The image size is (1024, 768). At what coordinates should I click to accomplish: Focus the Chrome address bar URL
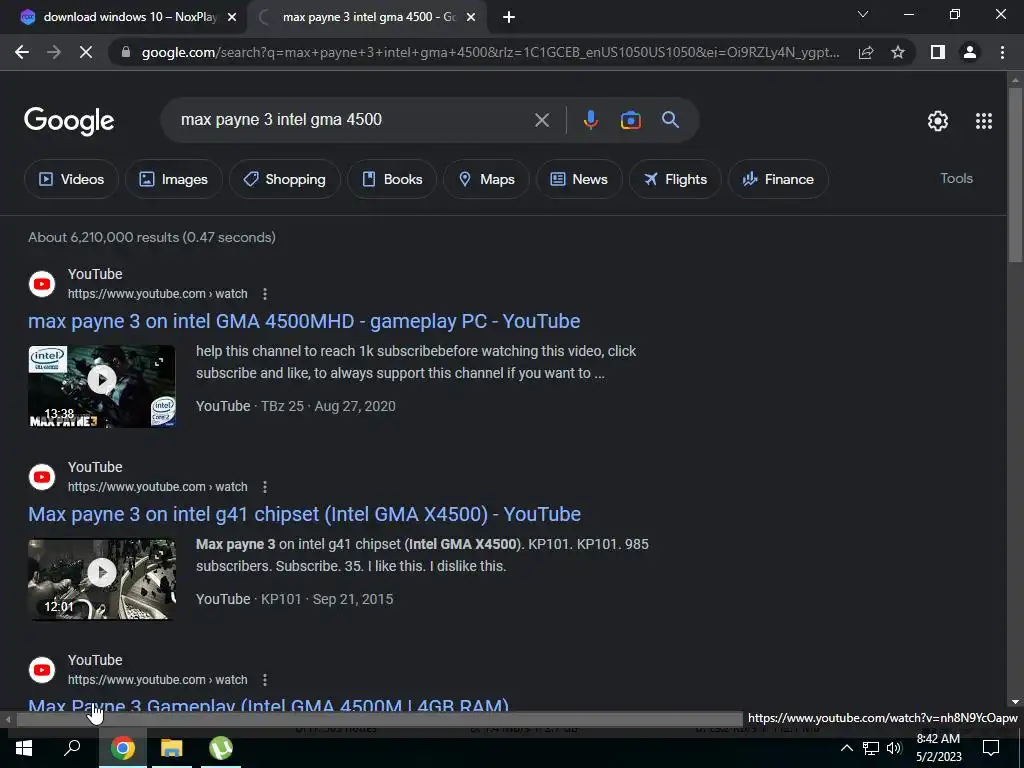[490, 52]
